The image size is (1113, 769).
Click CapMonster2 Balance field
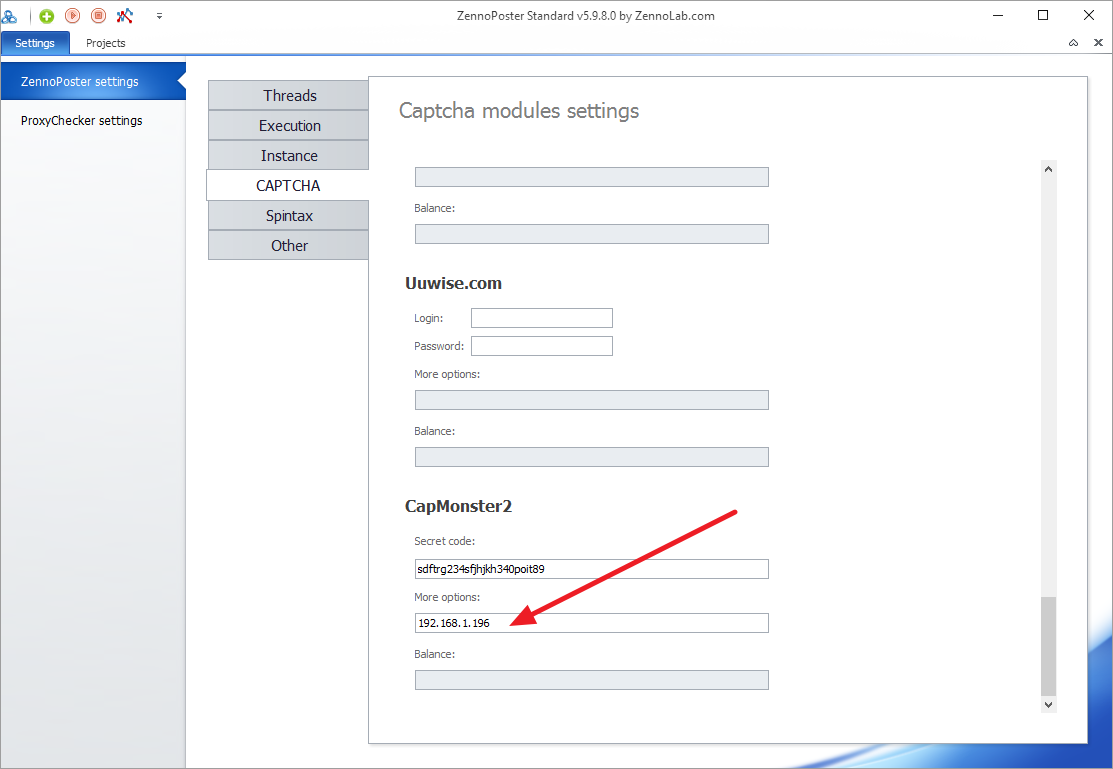tap(591, 680)
